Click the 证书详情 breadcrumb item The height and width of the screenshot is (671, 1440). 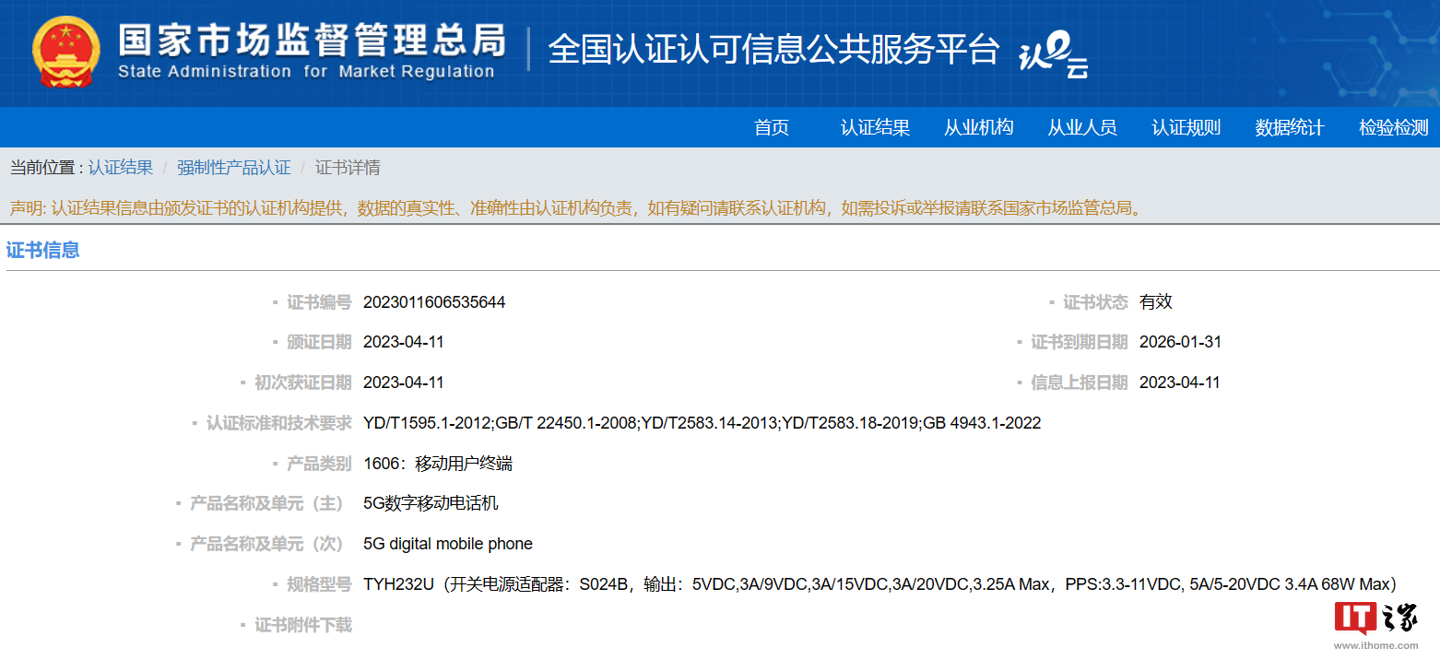coord(347,168)
